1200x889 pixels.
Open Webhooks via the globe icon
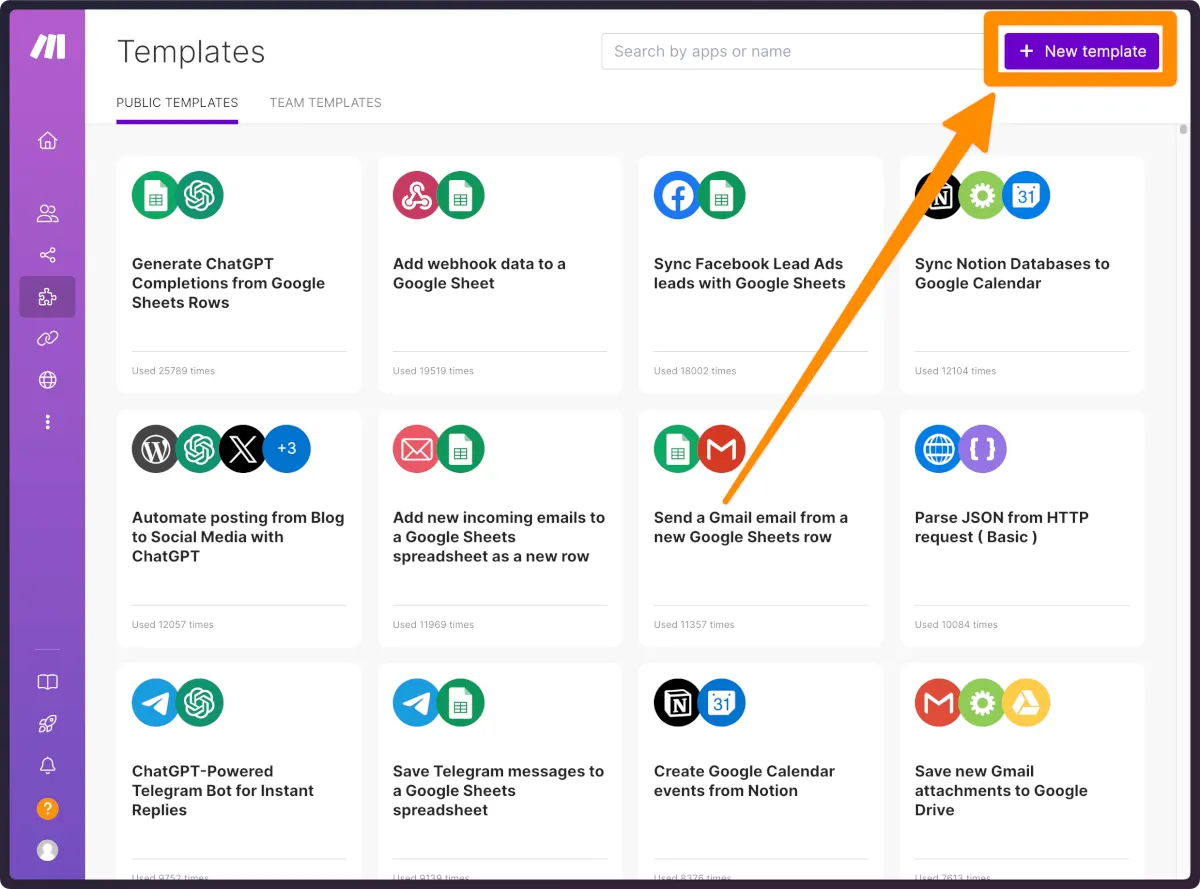47,380
